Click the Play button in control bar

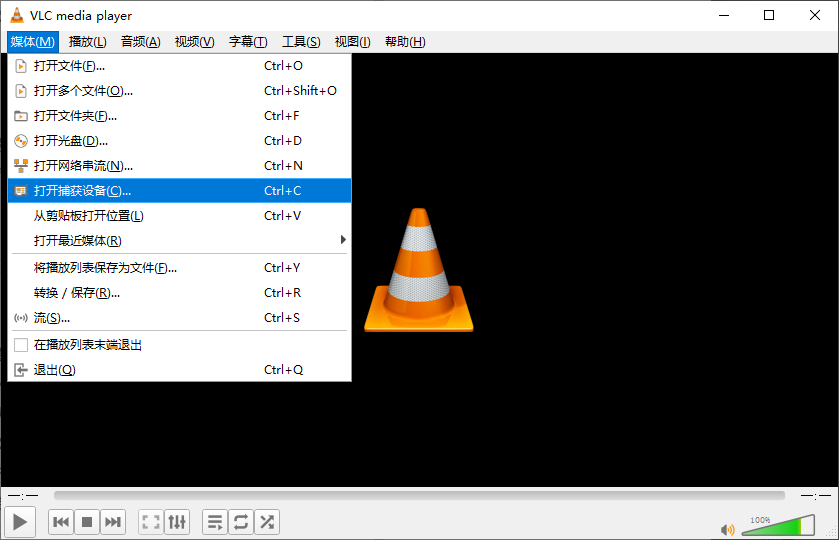click(20, 522)
